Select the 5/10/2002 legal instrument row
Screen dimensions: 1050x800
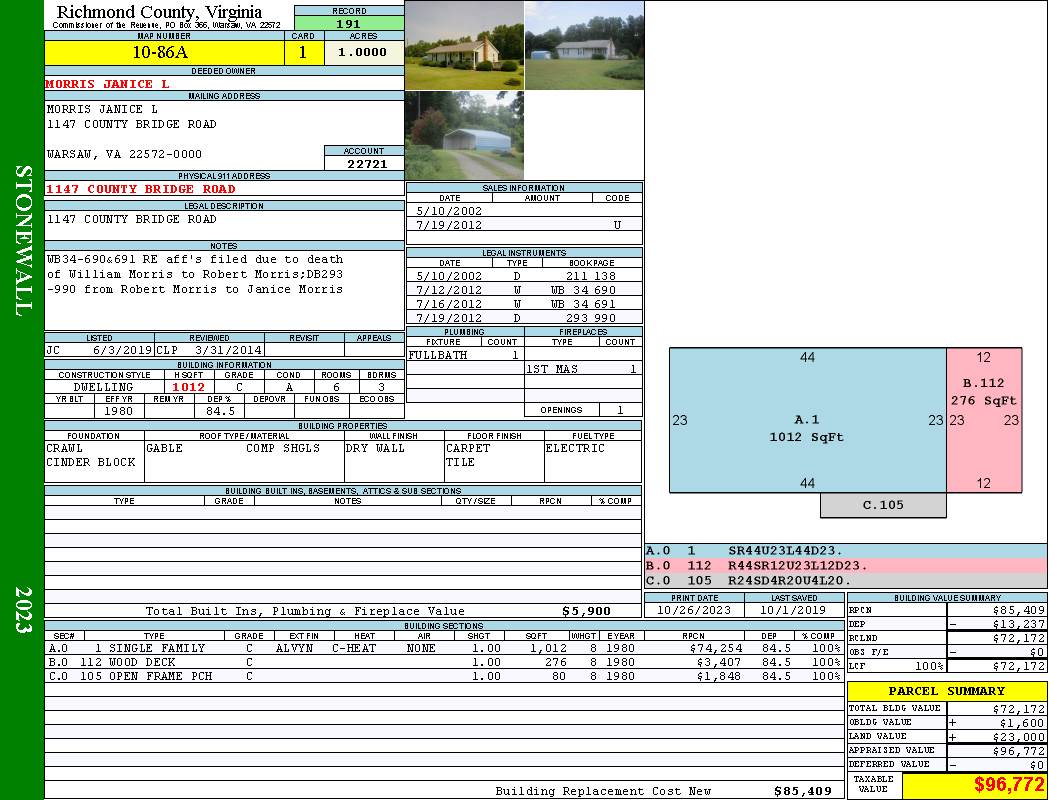point(524,275)
